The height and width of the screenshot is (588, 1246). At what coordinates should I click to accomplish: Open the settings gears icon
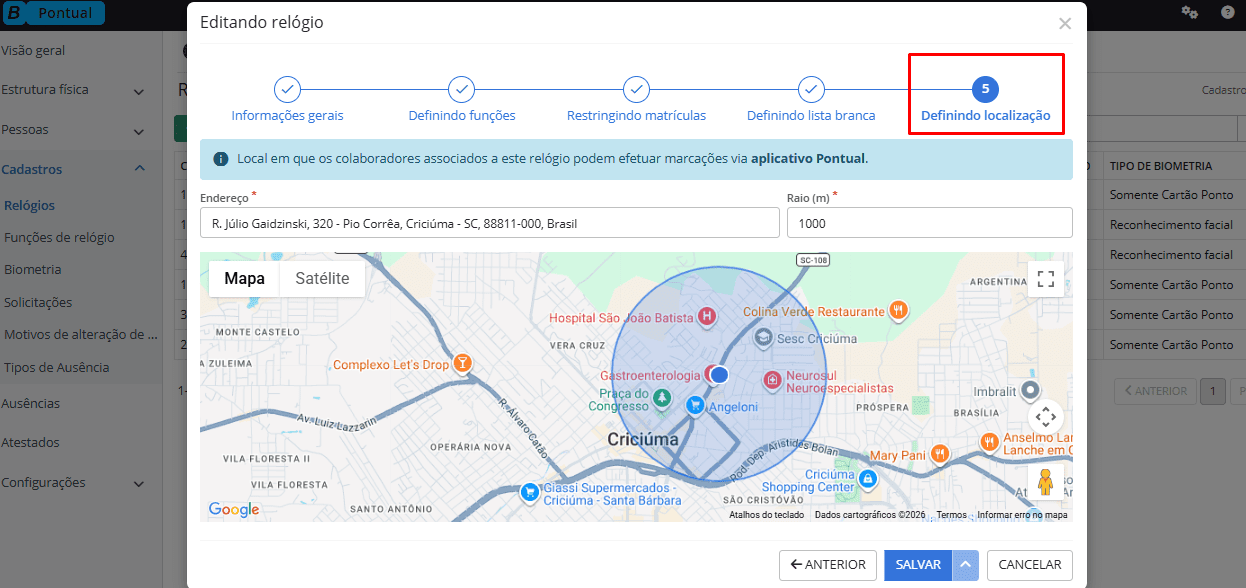(x=1189, y=12)
